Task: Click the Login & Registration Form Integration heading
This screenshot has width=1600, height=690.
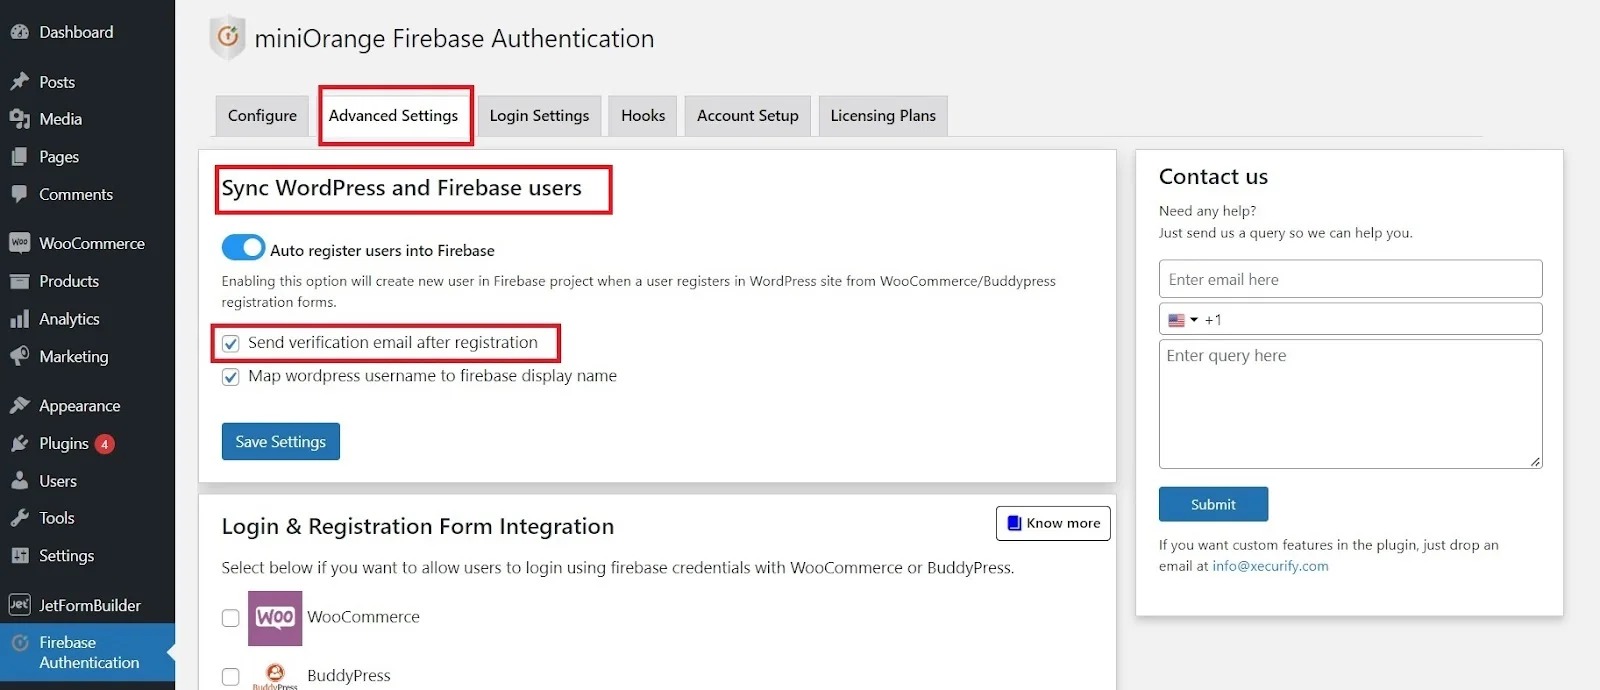Action: (x=418, y=526)
